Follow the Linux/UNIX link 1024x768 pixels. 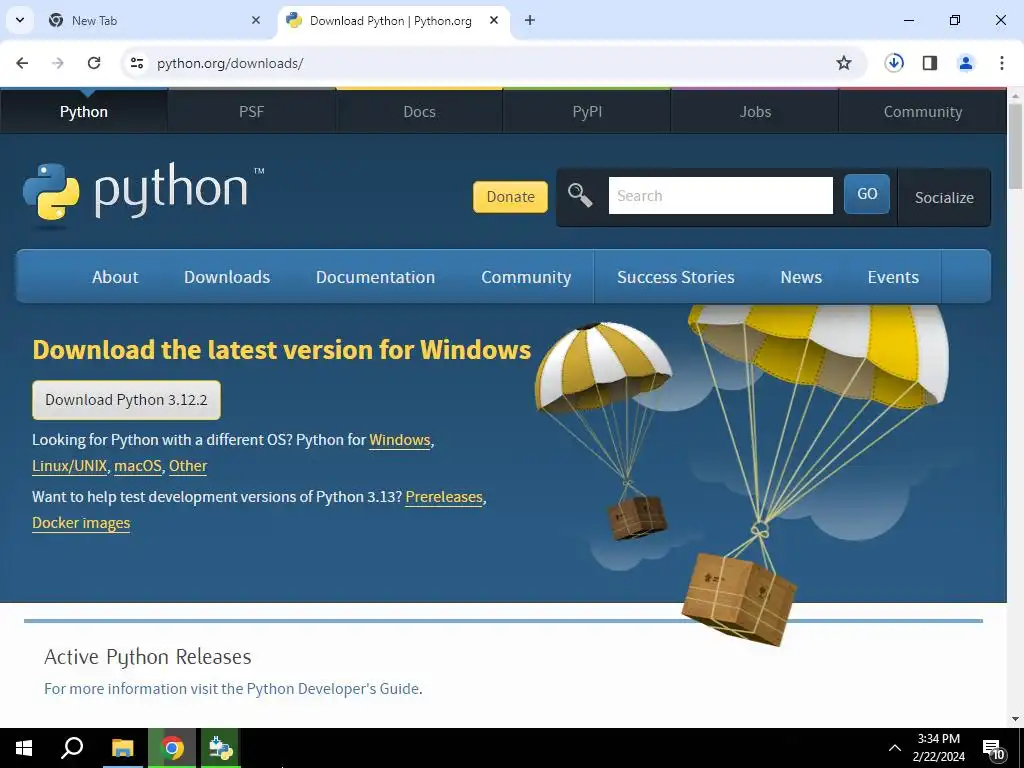(69, 466)
